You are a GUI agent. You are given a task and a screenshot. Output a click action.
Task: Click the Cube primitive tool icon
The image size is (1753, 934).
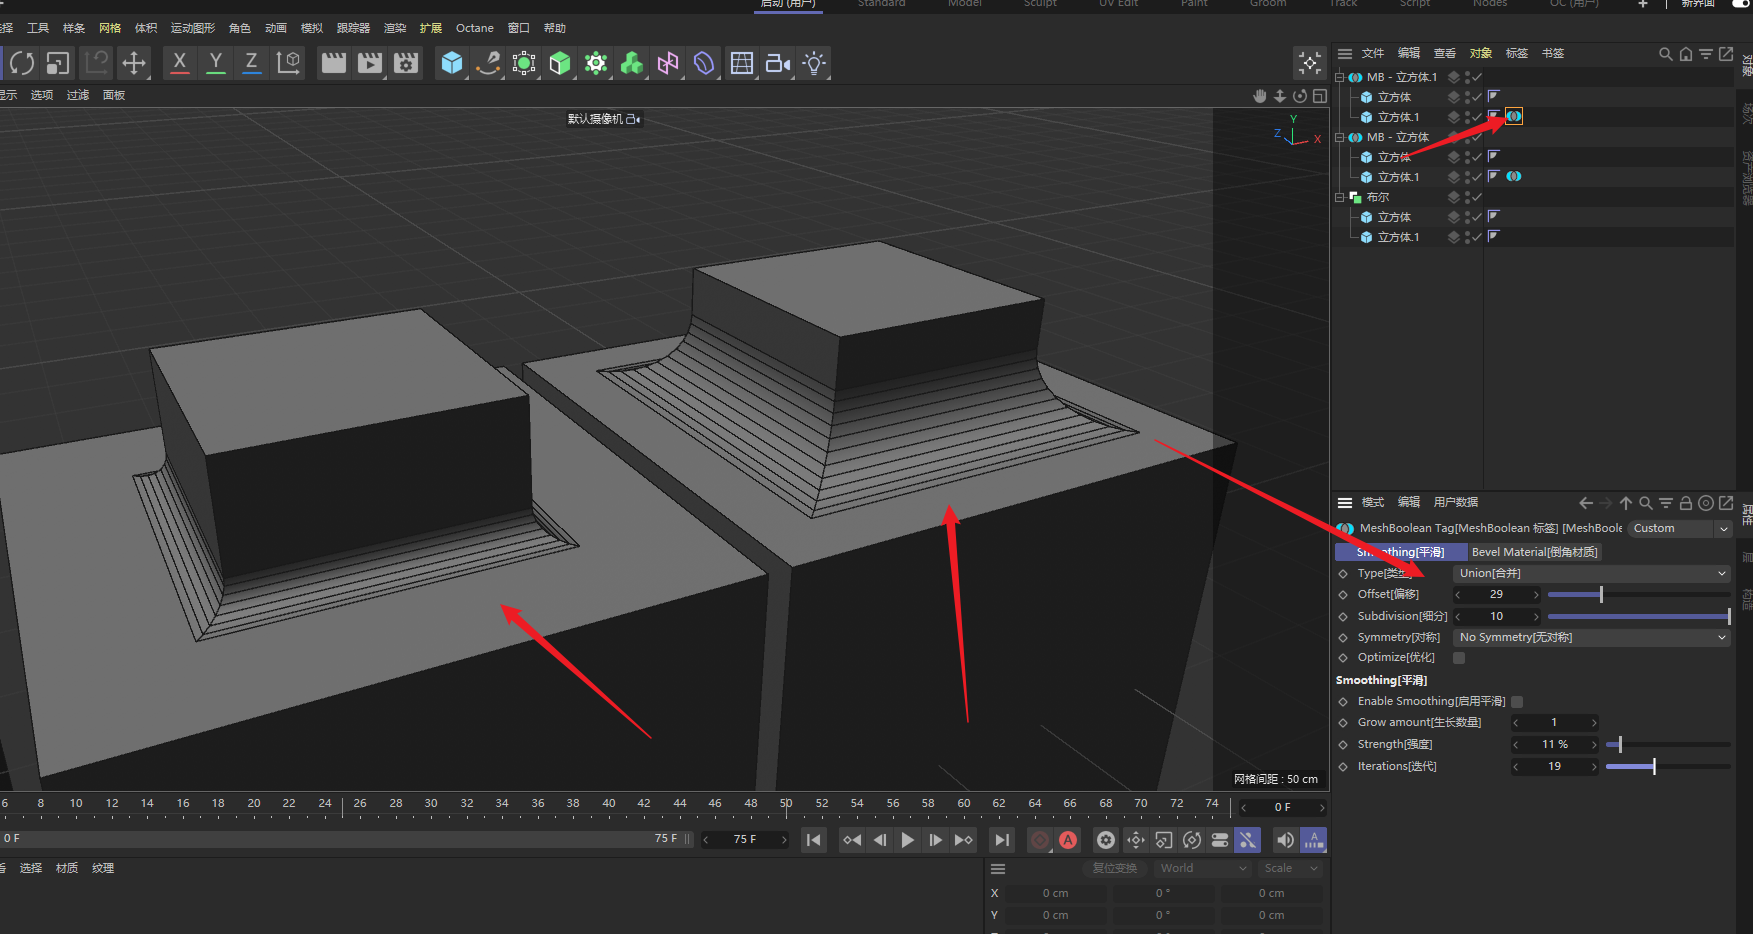click(x=452, y=63)
